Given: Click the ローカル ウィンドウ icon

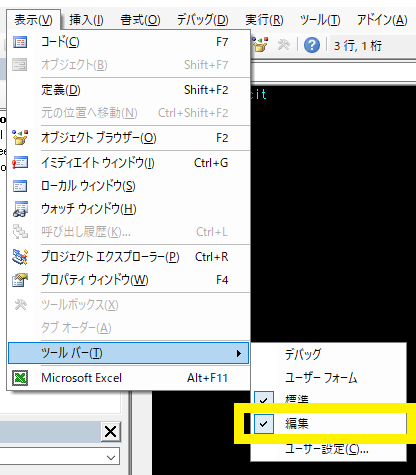Looking at the screenshot, I should [20, 186].
